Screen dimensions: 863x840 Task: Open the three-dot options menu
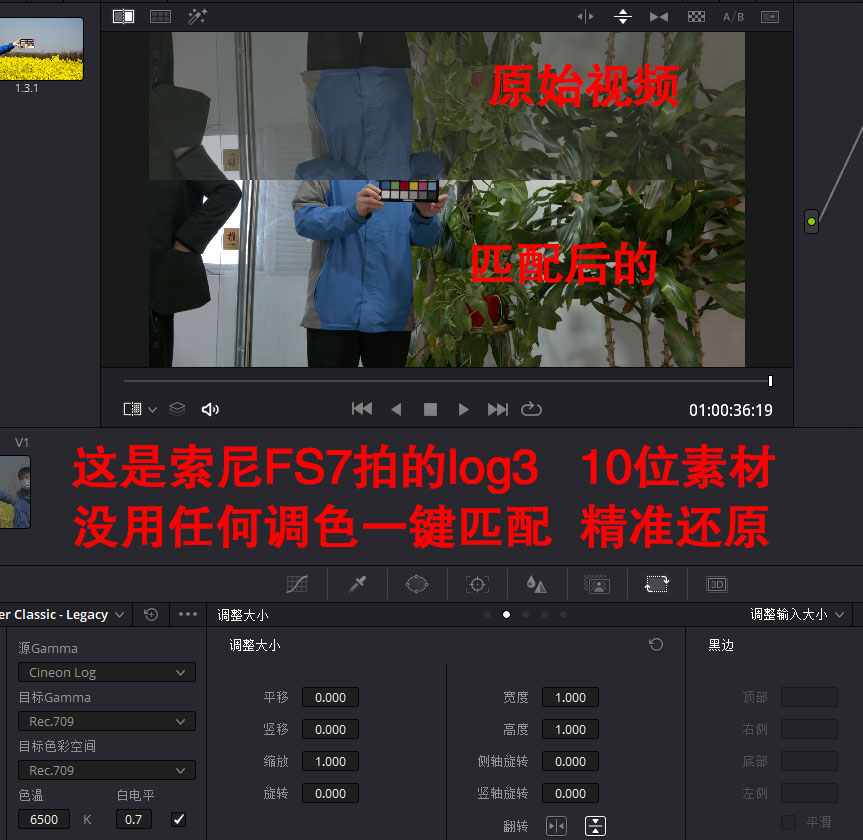point(187,615)
